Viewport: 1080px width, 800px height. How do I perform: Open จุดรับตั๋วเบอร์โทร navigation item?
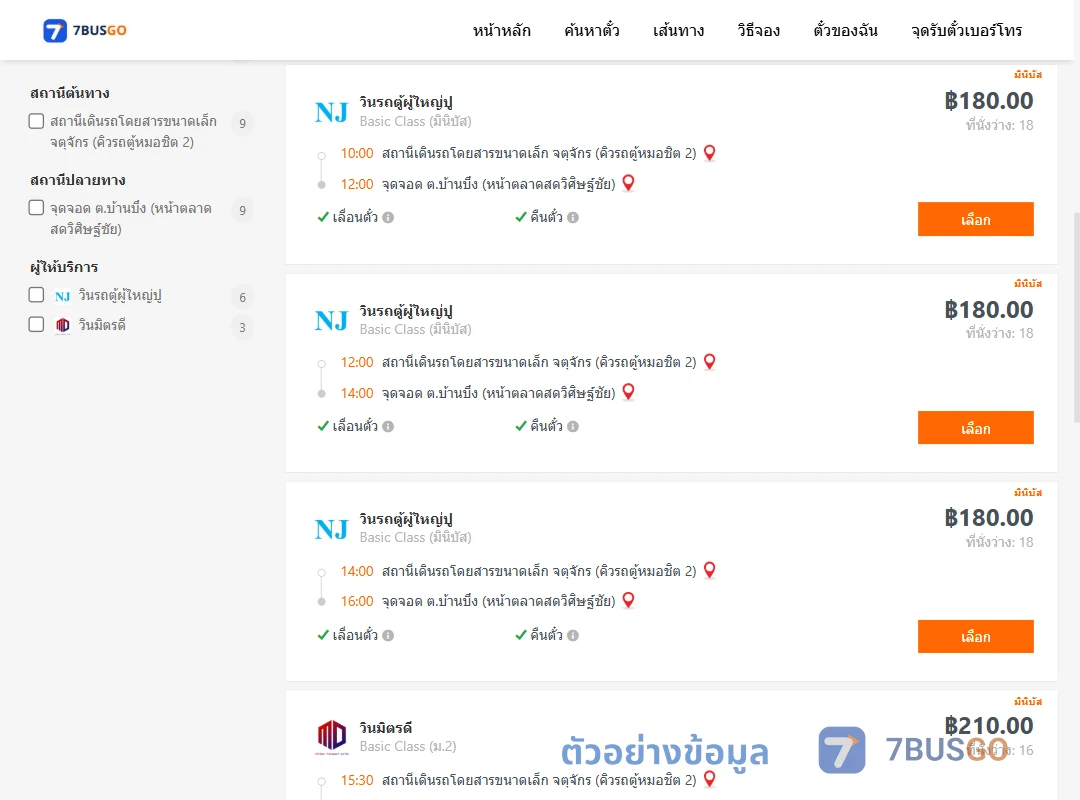[x=966, y=30]
